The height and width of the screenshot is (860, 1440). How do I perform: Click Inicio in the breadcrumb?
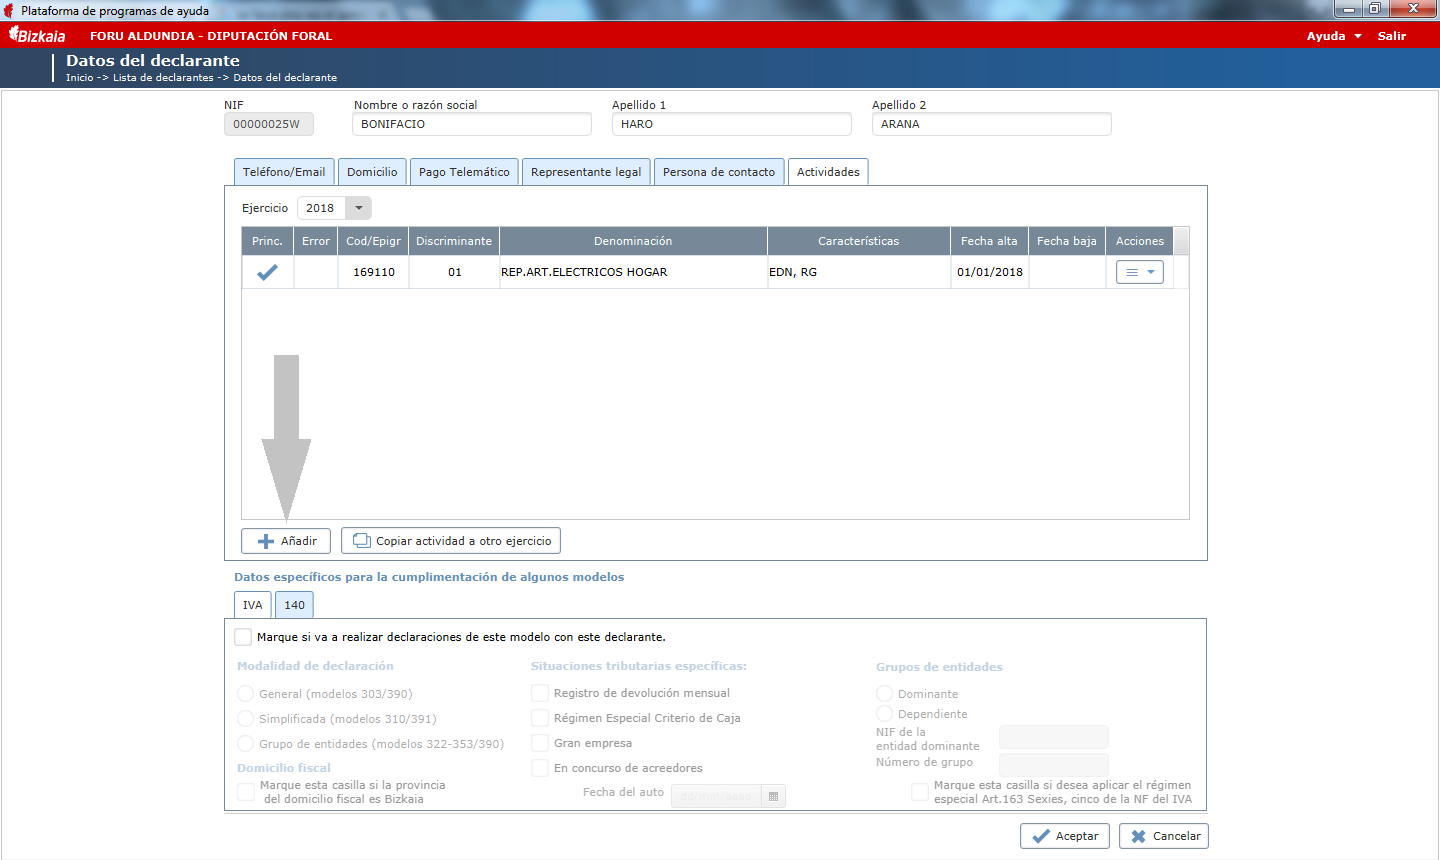(79, 77)
